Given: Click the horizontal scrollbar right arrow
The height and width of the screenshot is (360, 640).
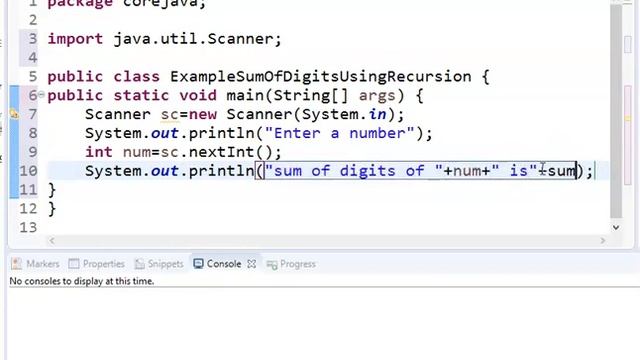Looking at the screenshot, I should [x=603, y=241].
